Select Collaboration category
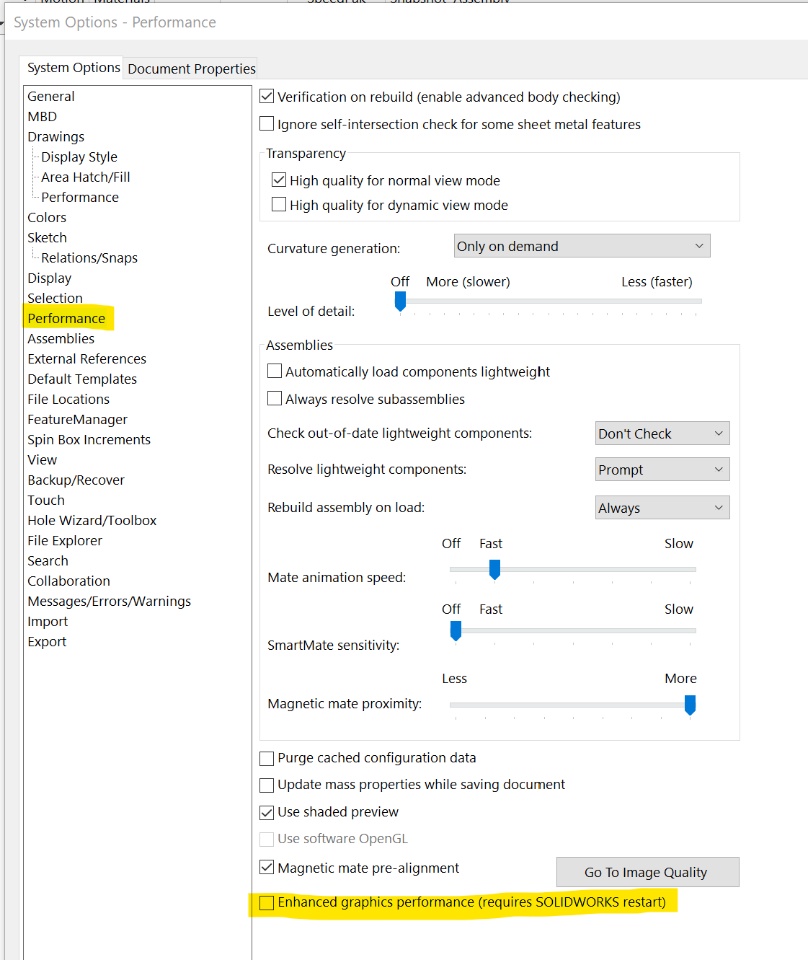The width and height of the screenshot is (808, 960). tap(69, 581)
